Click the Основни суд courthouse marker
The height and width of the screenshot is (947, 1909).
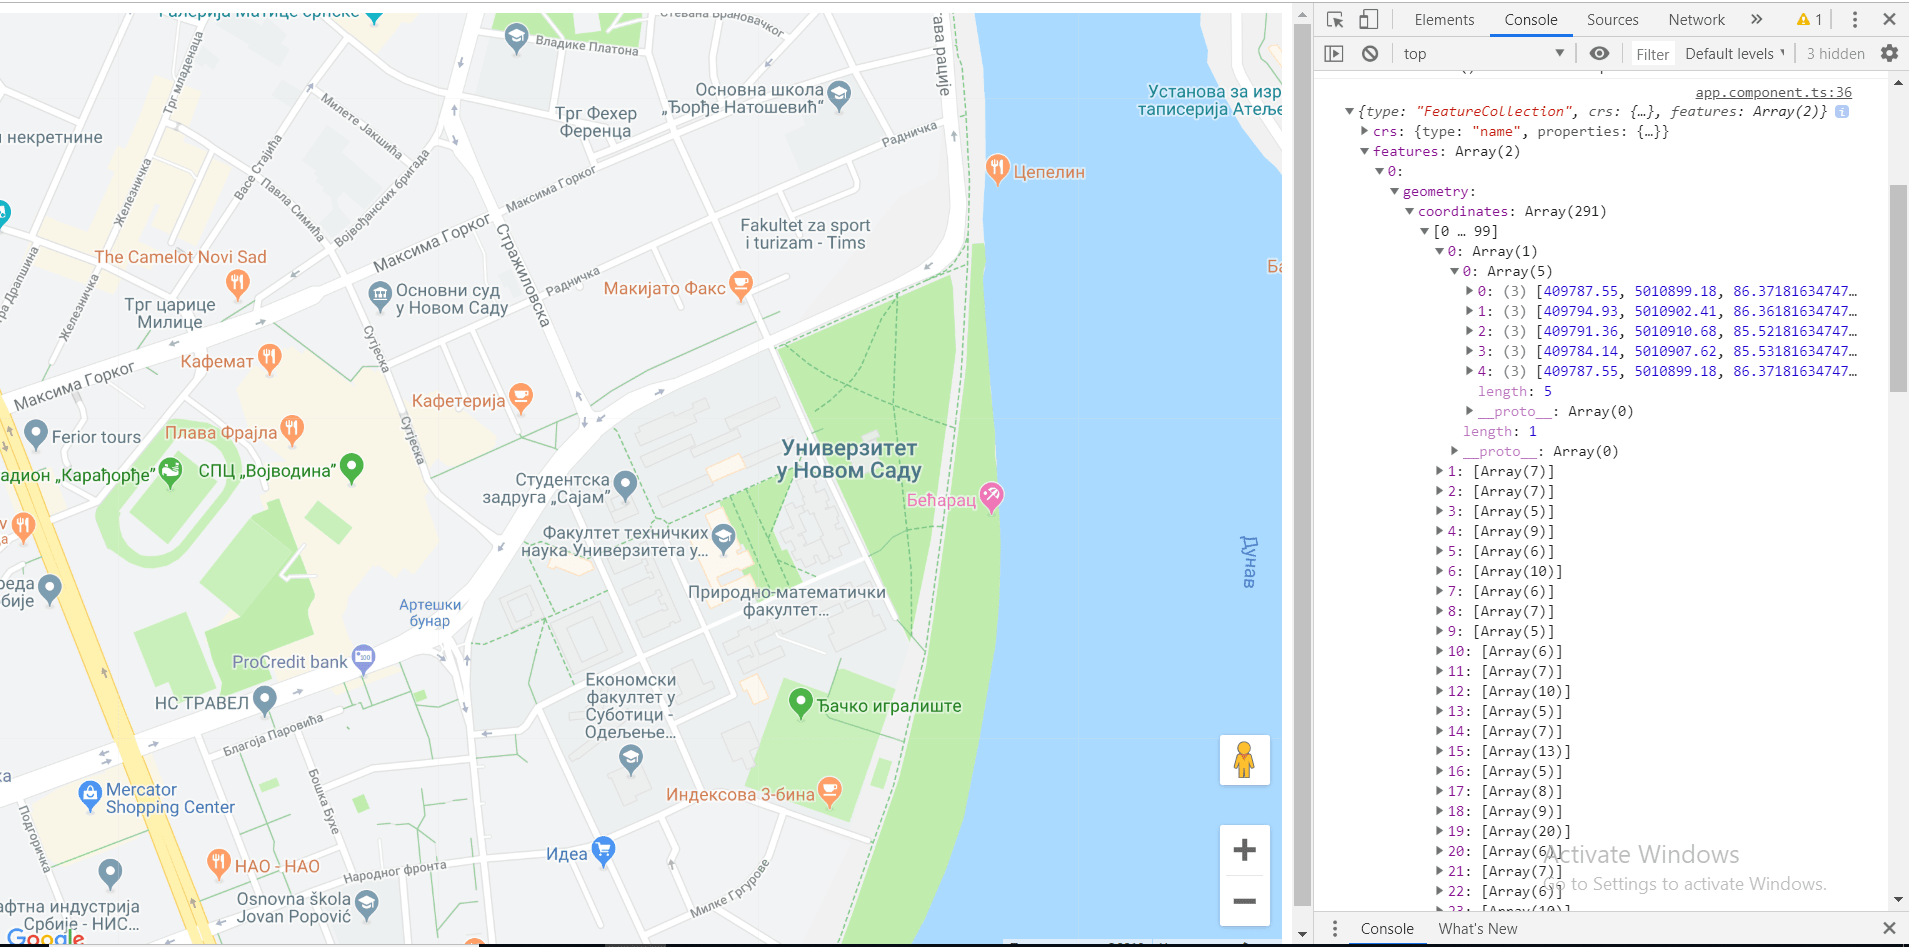(x=380, y=296)
